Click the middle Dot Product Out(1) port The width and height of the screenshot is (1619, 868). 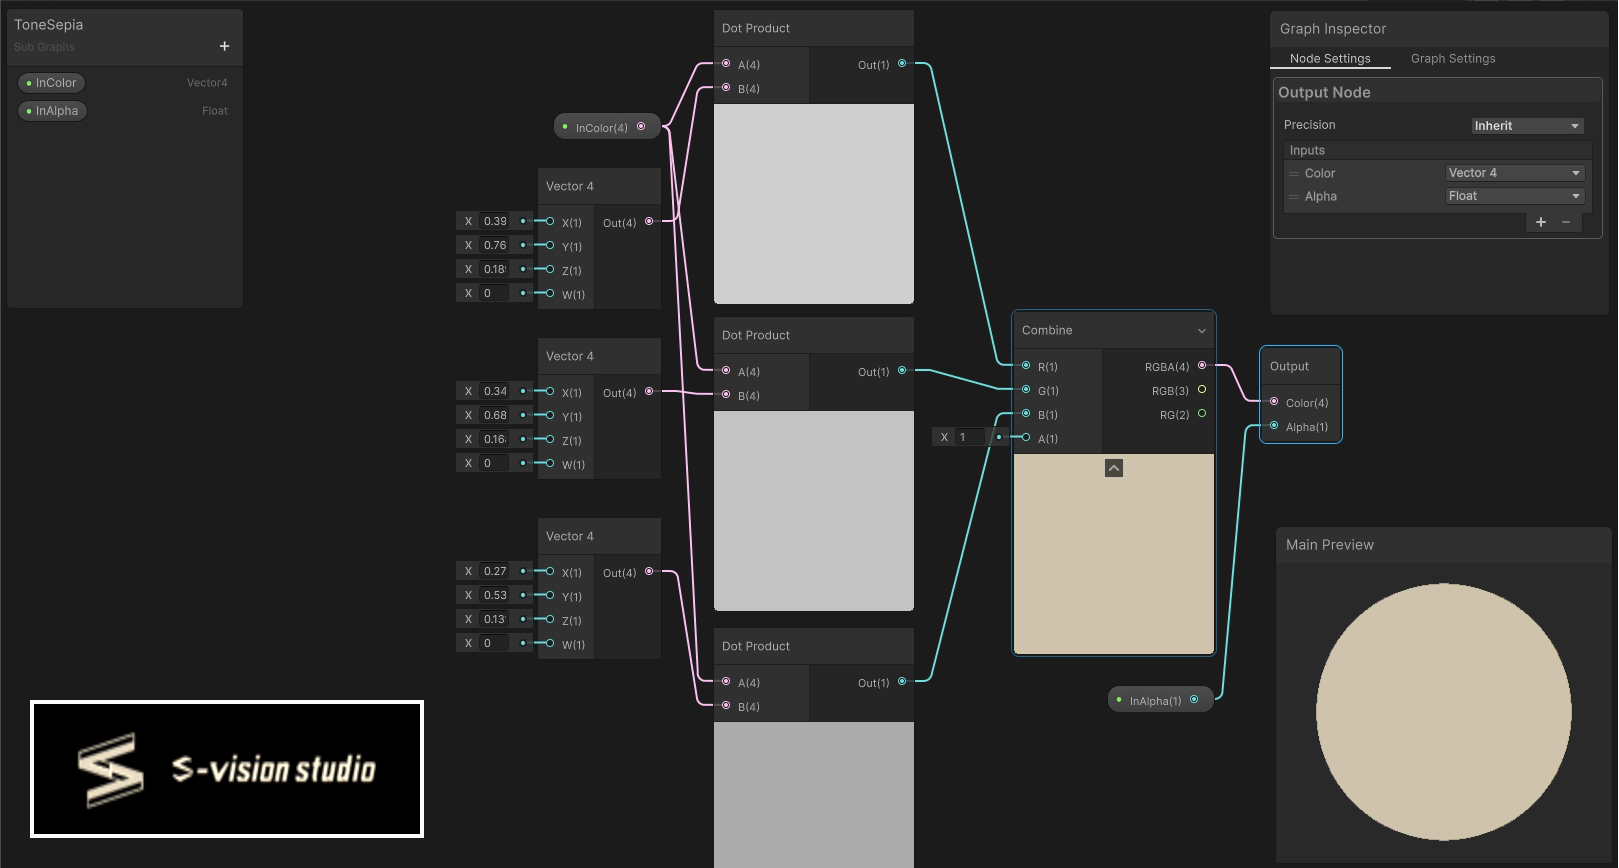click(902, 370)
